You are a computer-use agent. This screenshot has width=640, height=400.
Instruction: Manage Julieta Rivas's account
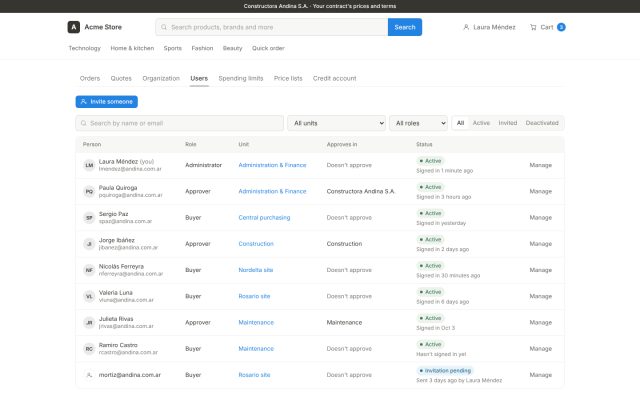(x=541, y=322)
